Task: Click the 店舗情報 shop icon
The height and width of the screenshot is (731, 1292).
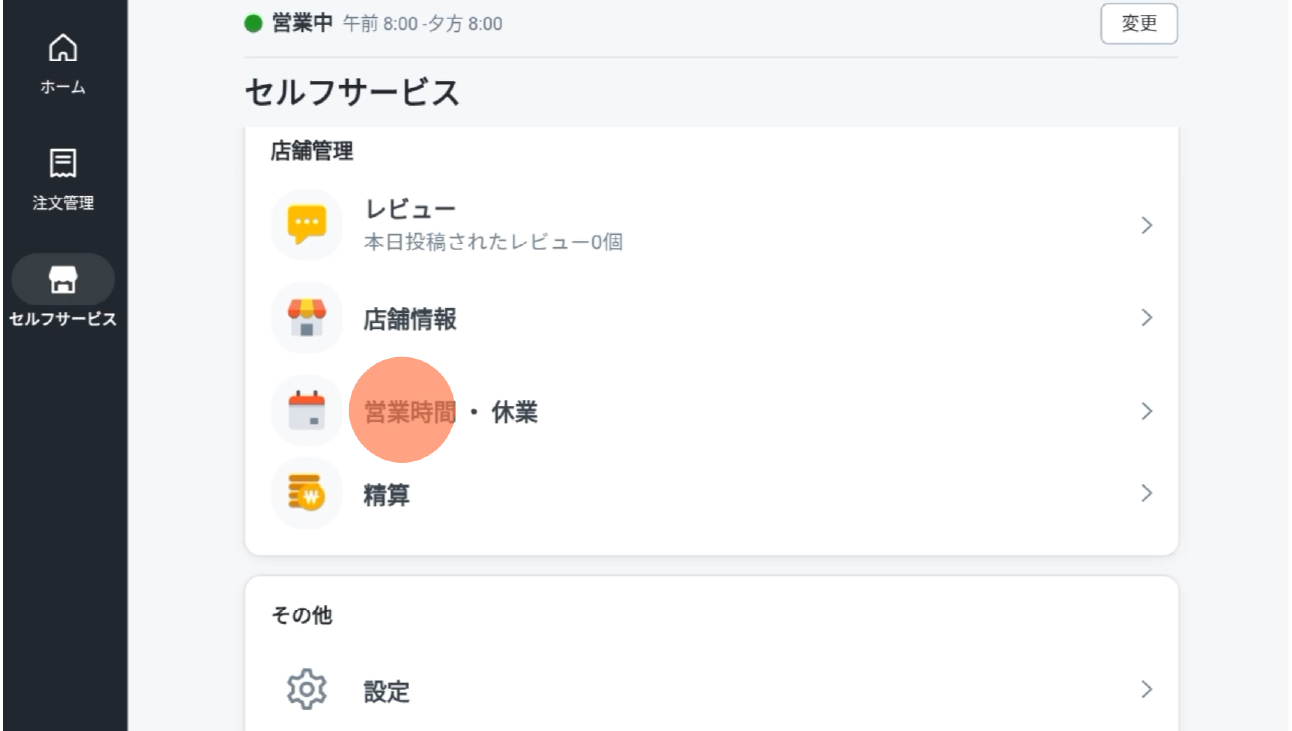Action: tap(307, 318)
